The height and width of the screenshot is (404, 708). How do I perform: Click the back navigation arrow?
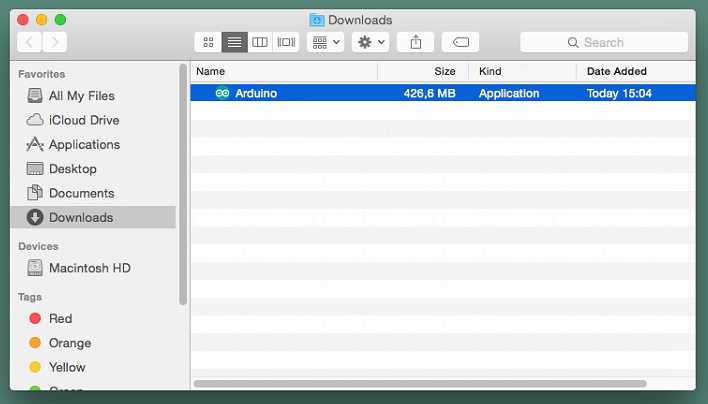click(x=30, y=42)
